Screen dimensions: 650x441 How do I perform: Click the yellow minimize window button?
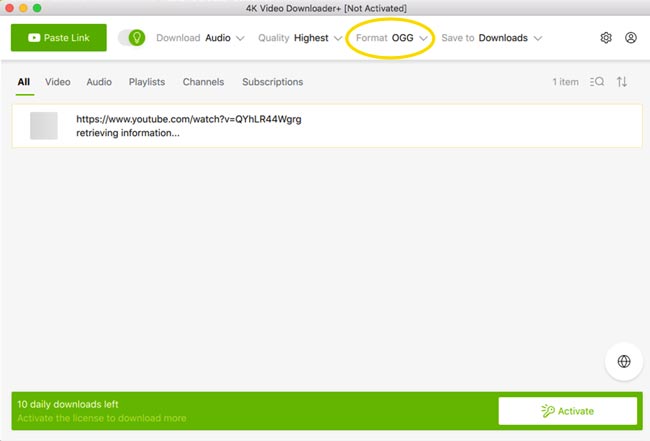pyautogui.click(x=24, y=8)
